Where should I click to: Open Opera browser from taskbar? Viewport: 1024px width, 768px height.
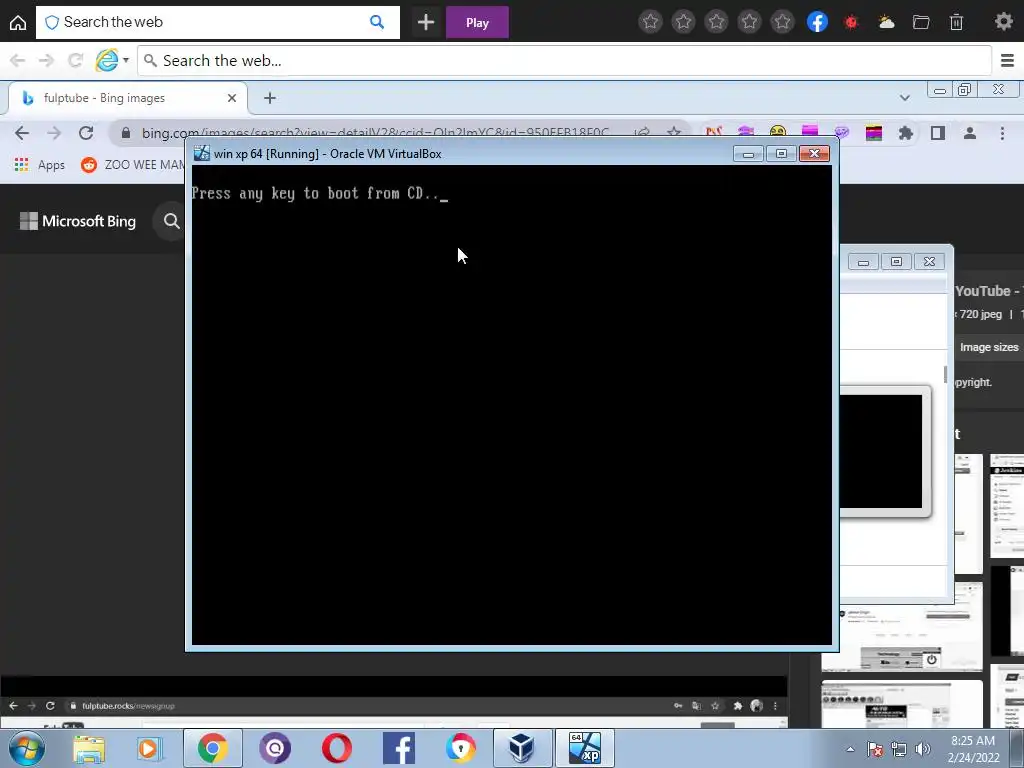(336, 748)
